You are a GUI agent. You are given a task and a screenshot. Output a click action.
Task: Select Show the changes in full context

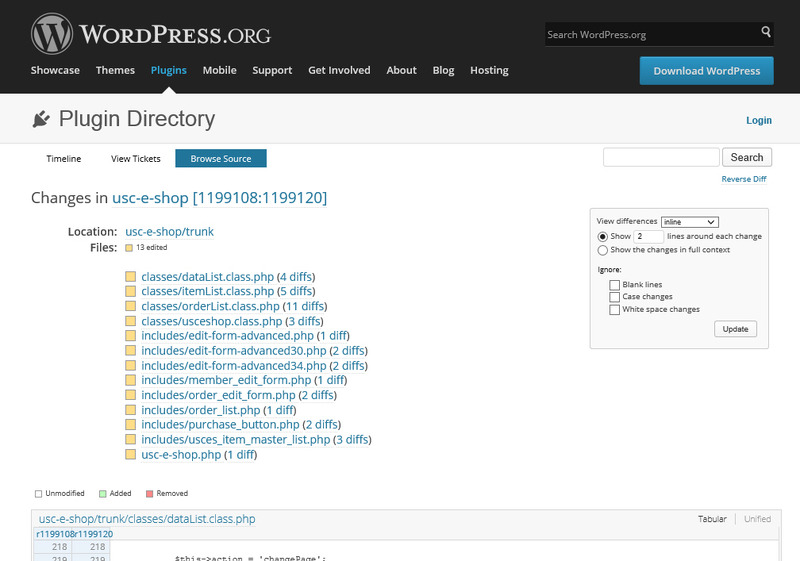coord(602,250)
